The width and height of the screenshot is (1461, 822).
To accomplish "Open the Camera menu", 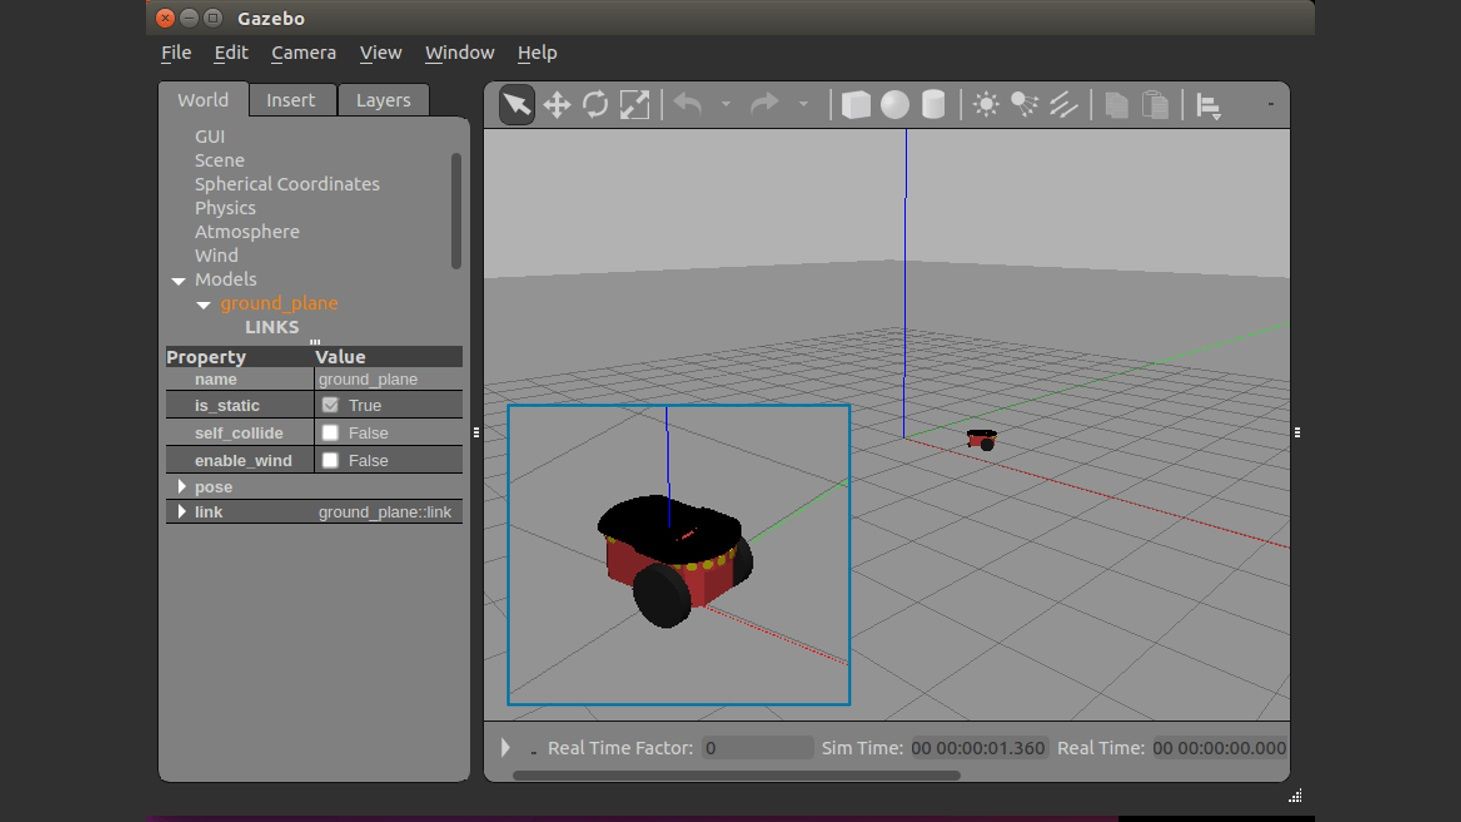I will pyautogui.click(x=303, y=52).
